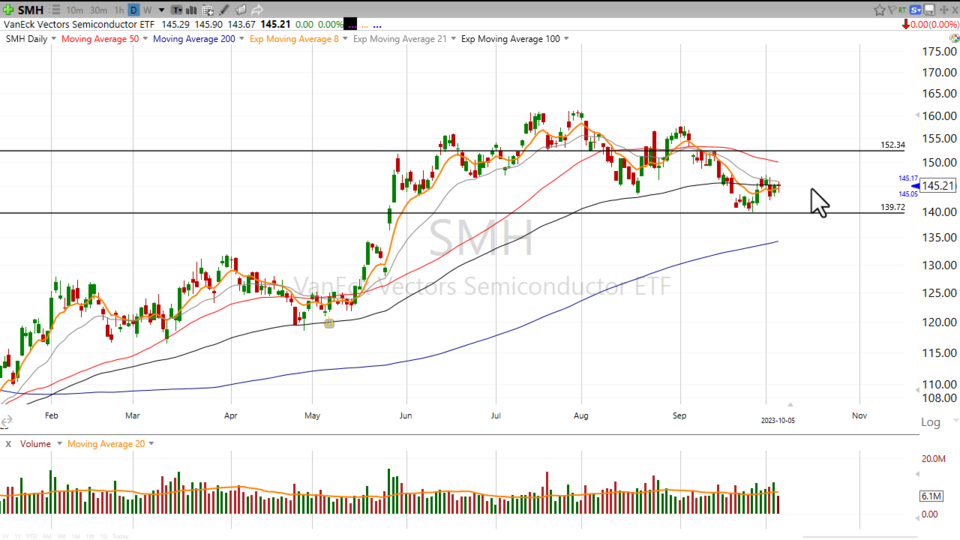Switch to the 30m timeframe
The image size is (960, 540).
point(99,10)
